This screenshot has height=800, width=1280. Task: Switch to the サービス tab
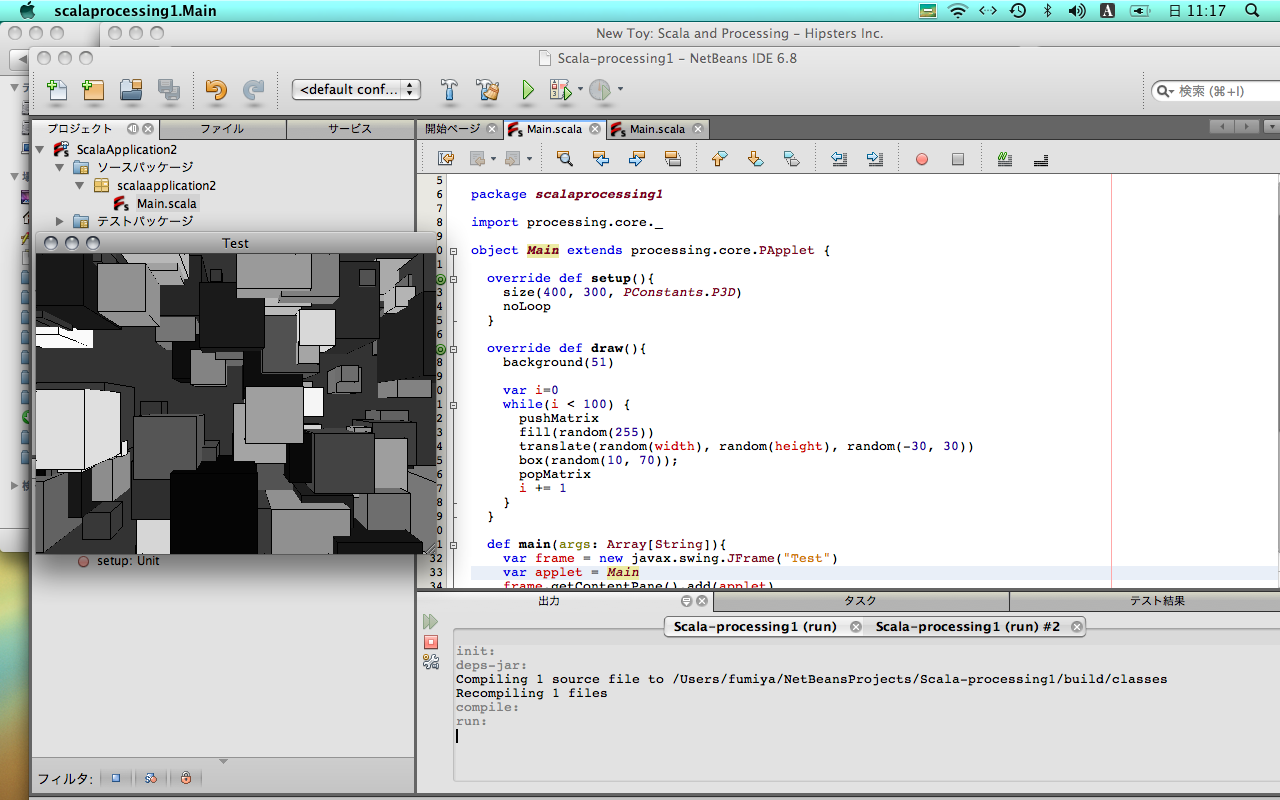(350, 129)
